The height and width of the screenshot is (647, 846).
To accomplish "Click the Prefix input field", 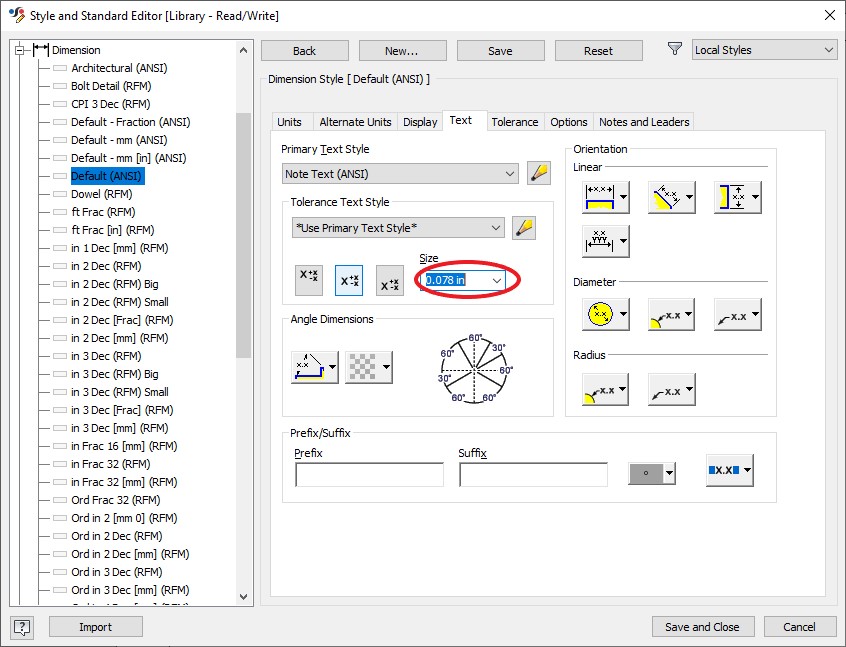I will 370,475.
